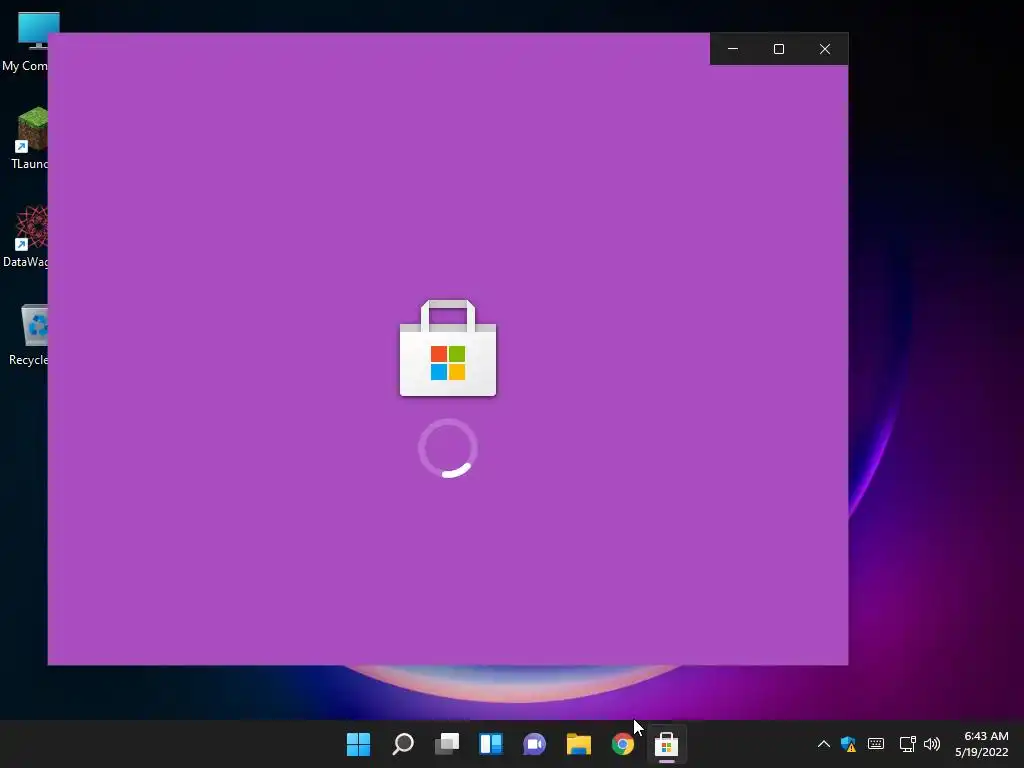Select My Computer desktop icon
This screenshot has width=1024, height=768.
pyautogui.click(x=25, y=42)
